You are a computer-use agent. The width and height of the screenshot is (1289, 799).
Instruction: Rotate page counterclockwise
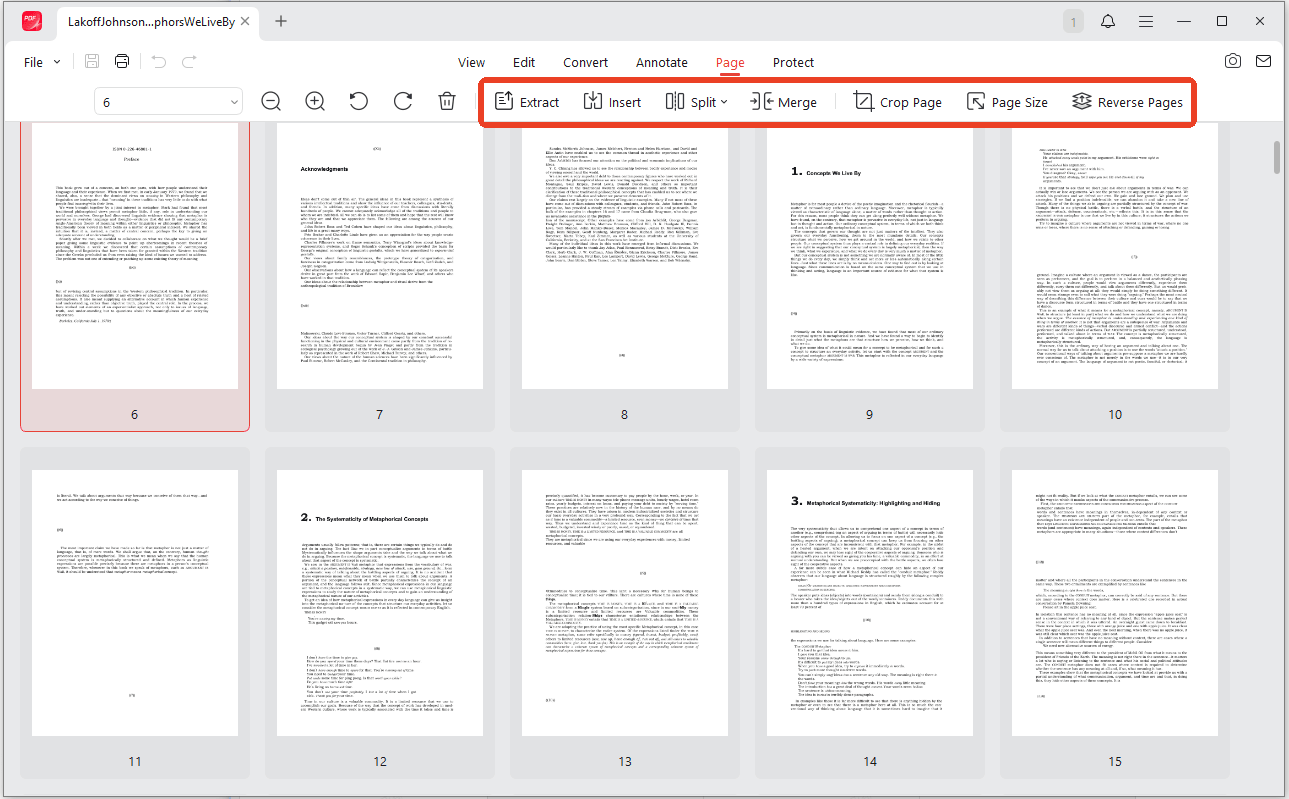pyautogui.click(x=358, y=101)
